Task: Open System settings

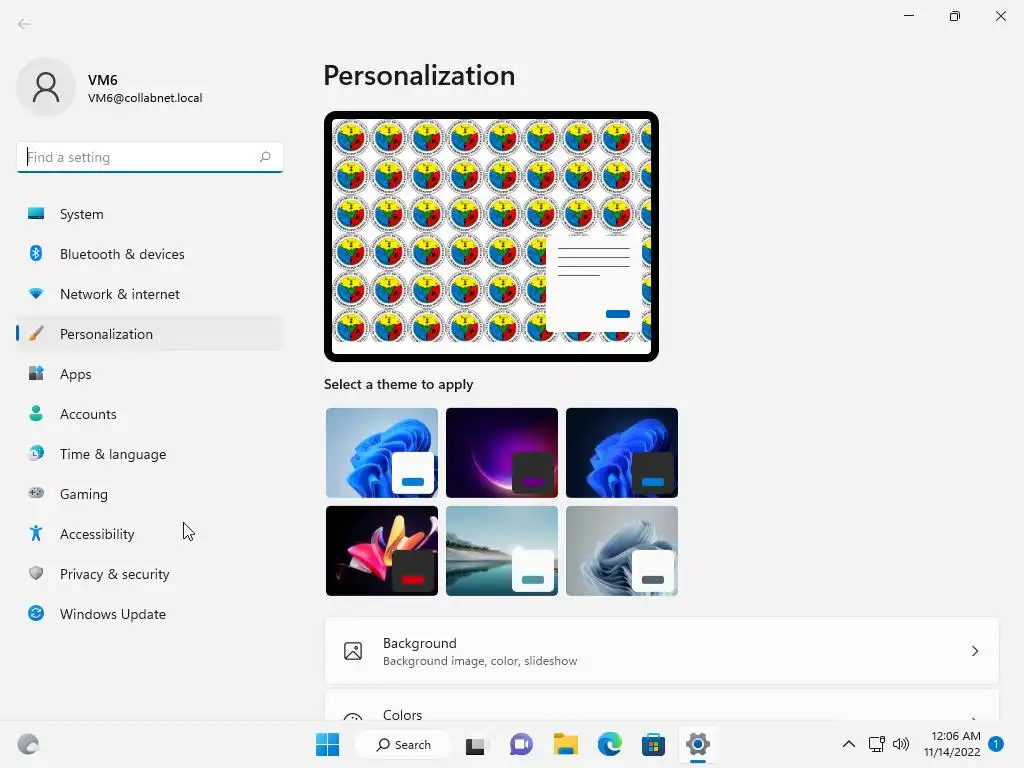Action: point(150,214)
